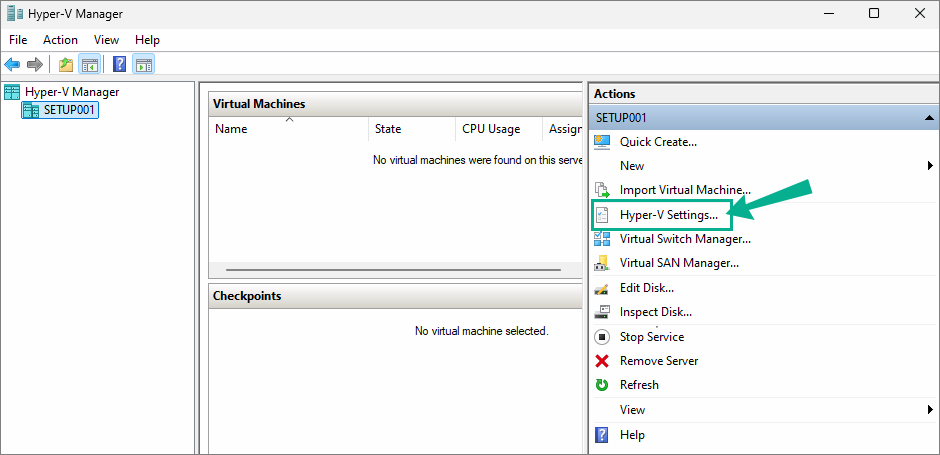The width and height of the screenshot is (940, 455).
Task: Click the Up One Level folder icon
Action: [66, 64]
